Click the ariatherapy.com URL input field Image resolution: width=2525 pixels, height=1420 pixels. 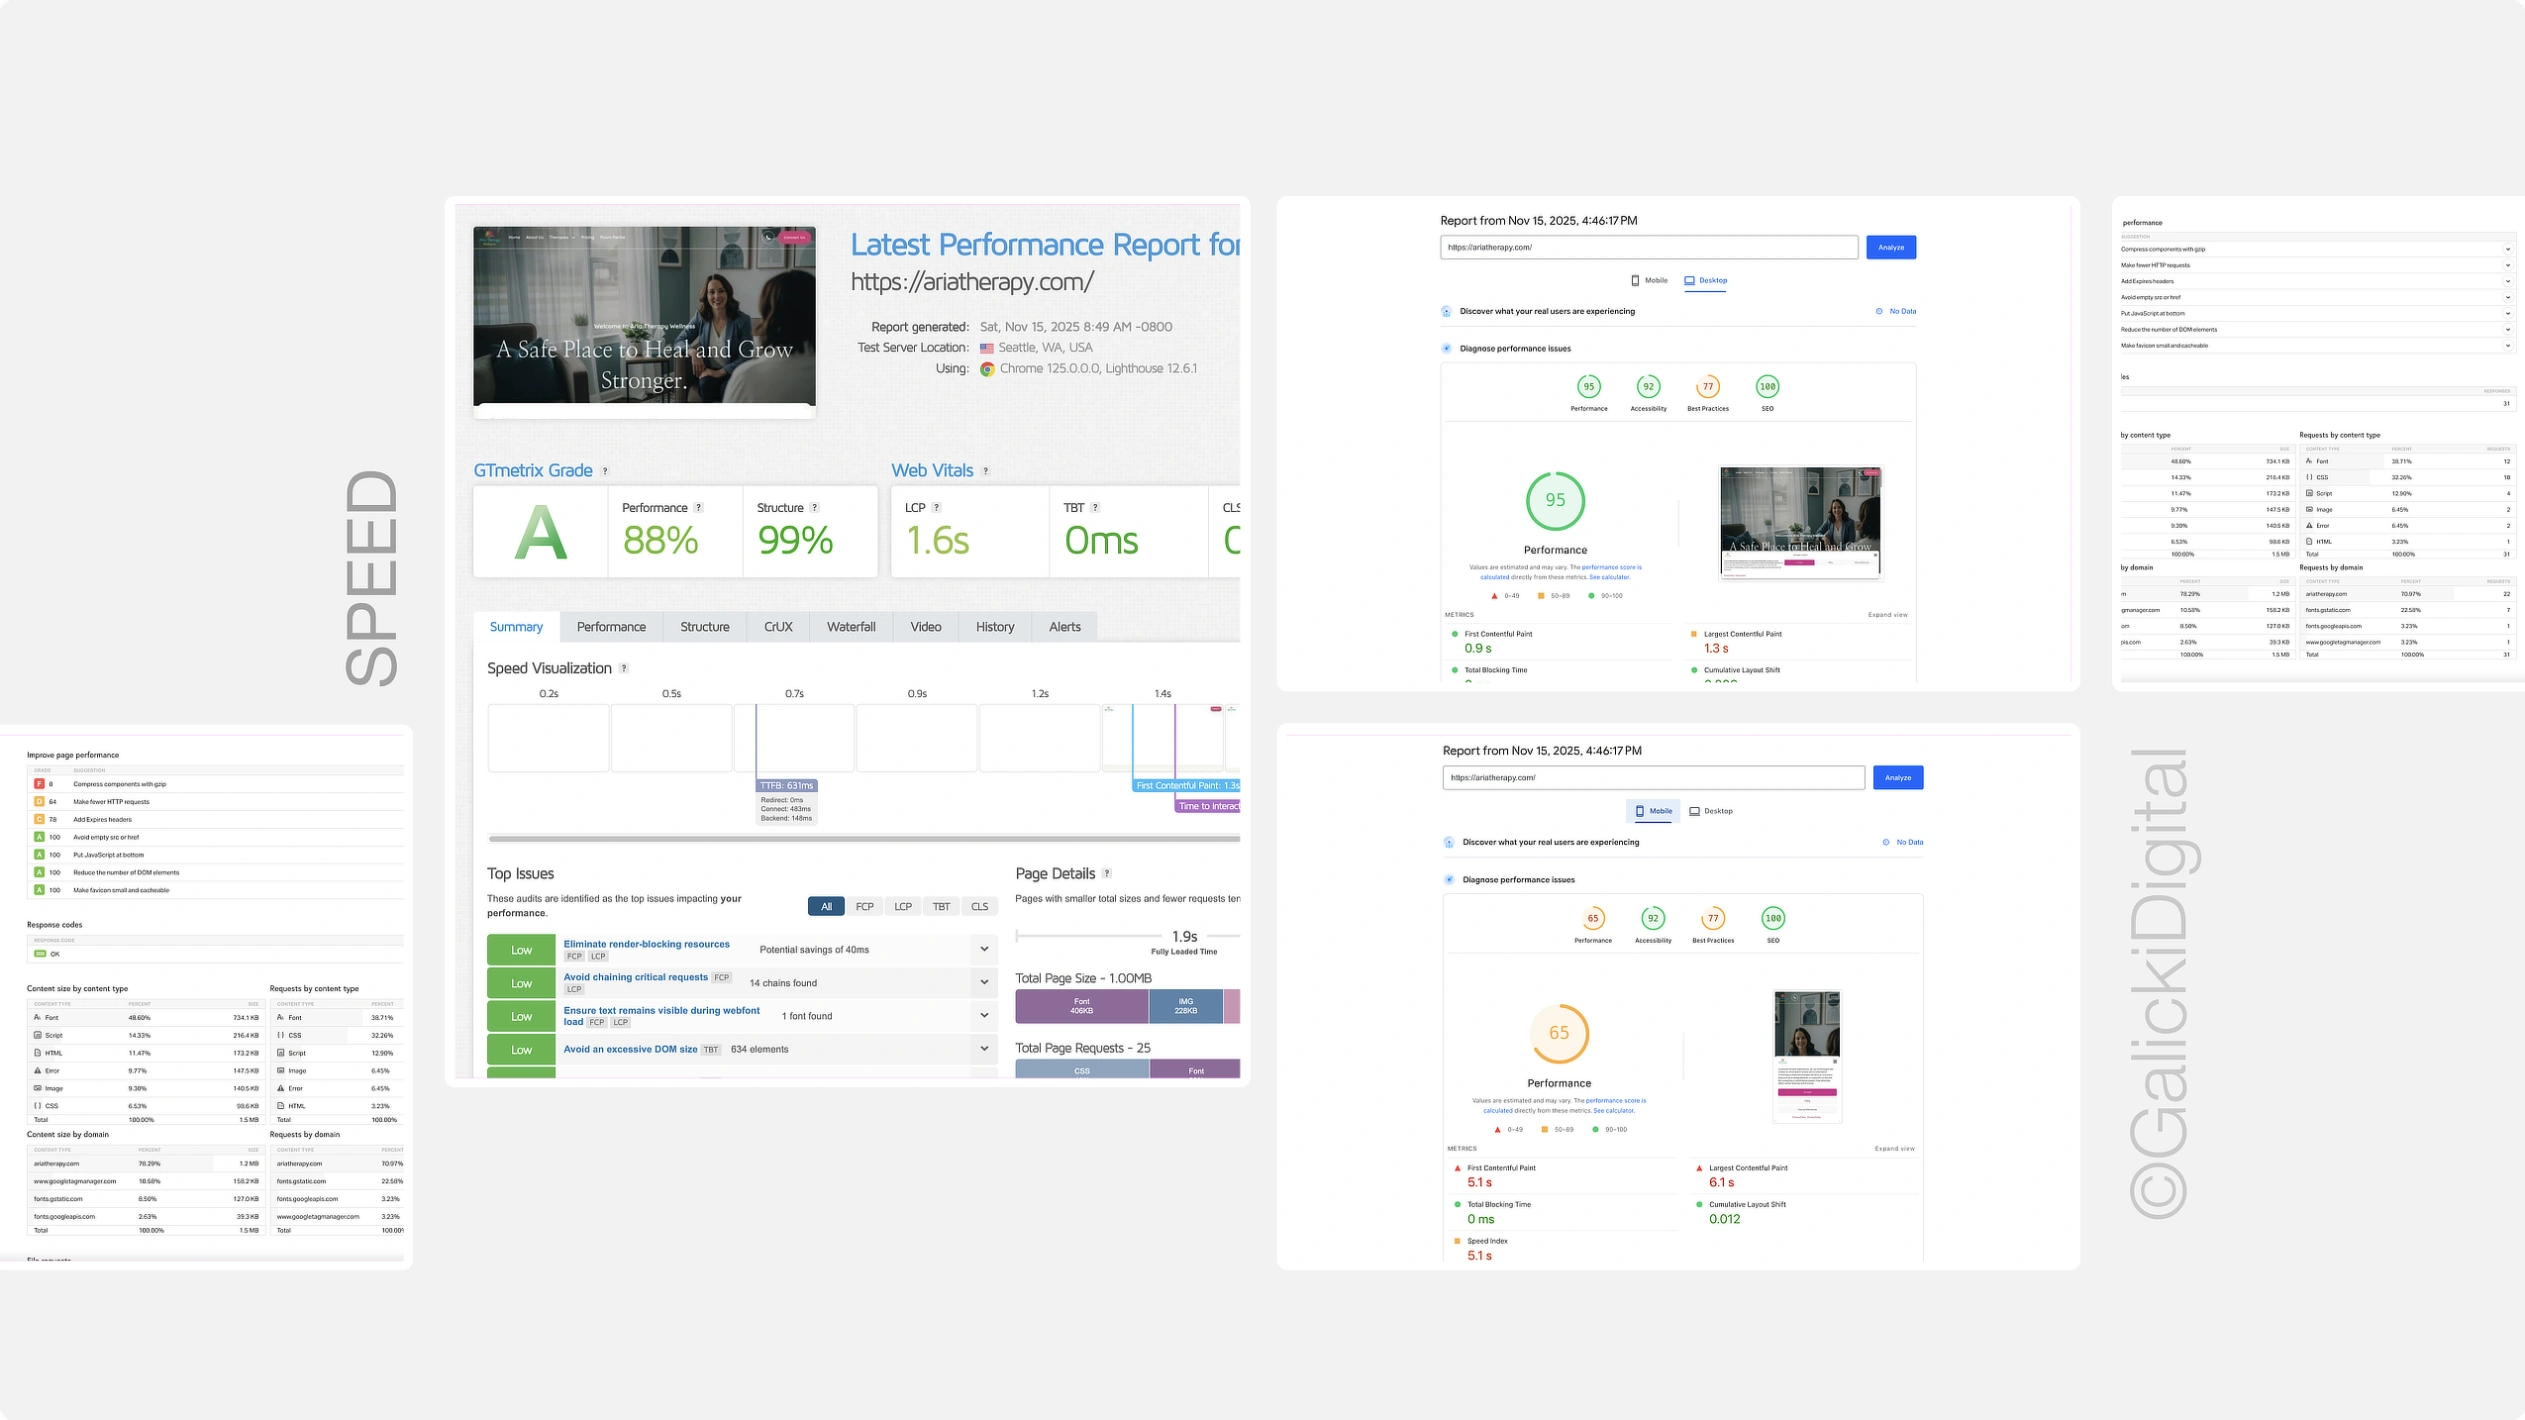(1650, 247)
